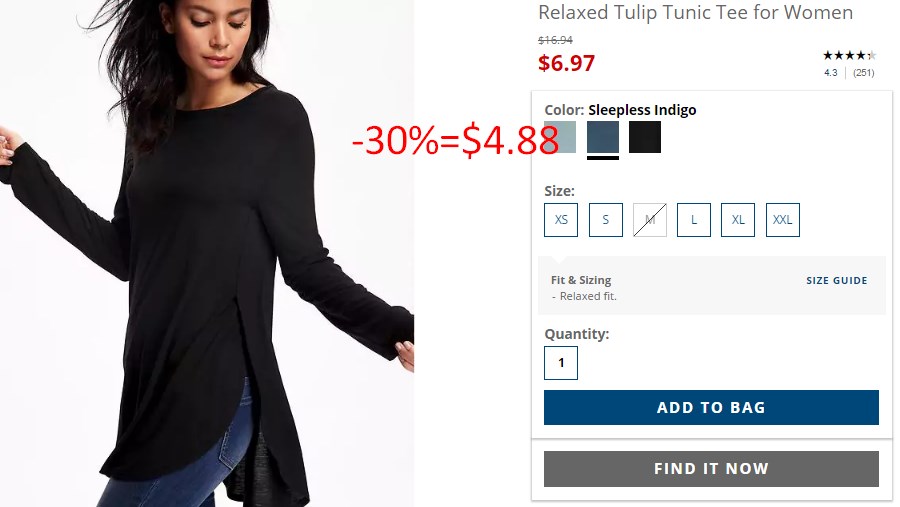Click the FIND IT NOW button
900x507 pixels.
click(x=711, y=469)
